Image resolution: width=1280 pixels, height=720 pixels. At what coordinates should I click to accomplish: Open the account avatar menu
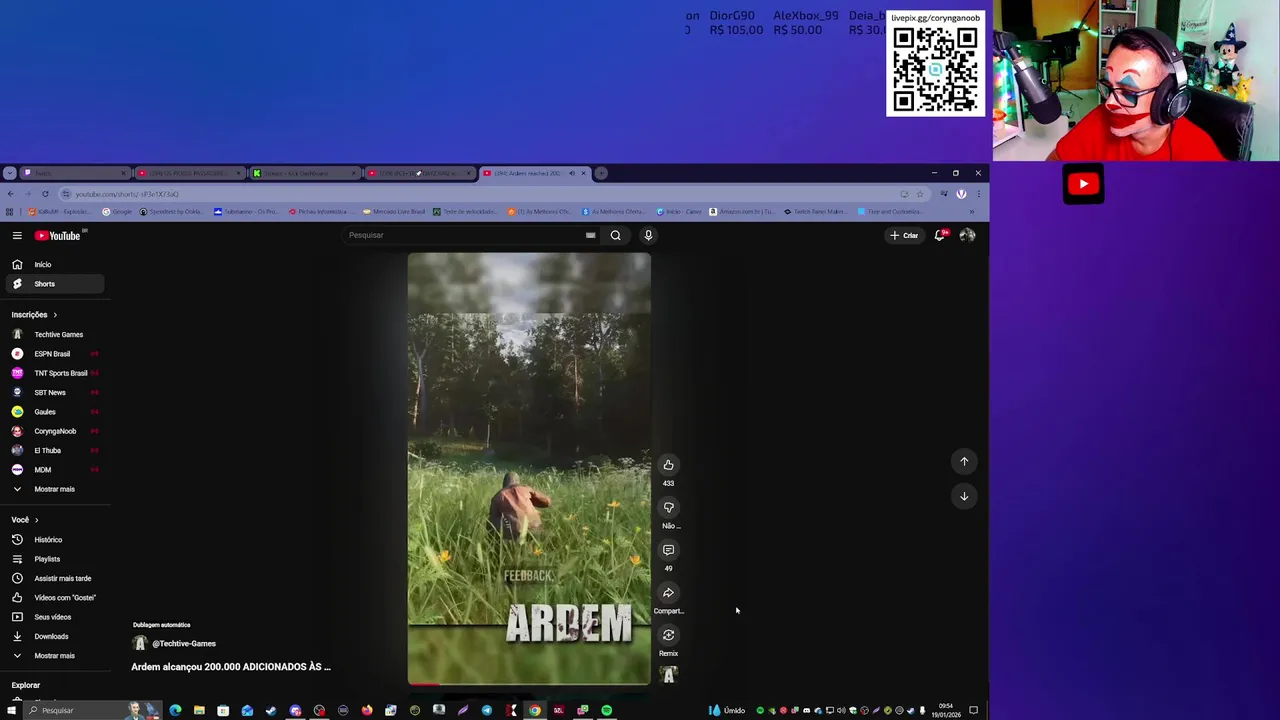[x=967, y=235]
